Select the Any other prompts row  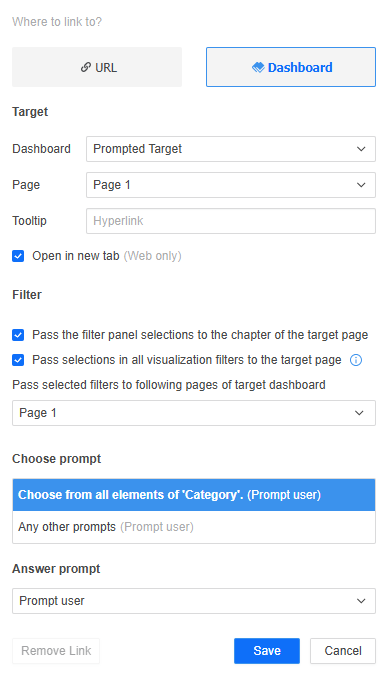[194, 527]
